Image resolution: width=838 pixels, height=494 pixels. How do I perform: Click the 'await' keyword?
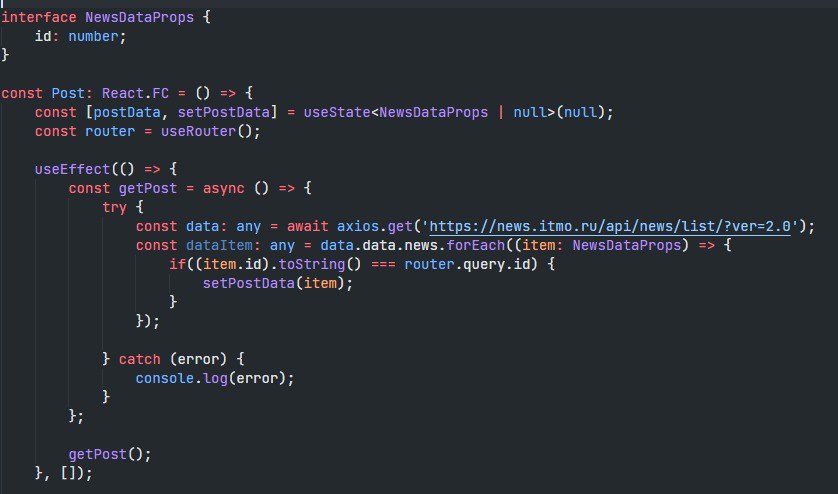click(x=307, y=227)
